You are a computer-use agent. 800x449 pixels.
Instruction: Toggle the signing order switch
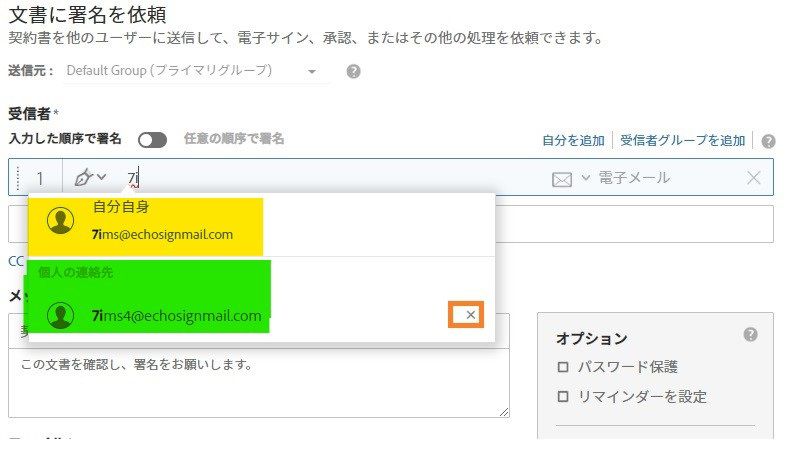pyautogui.click(x=152, y=140)
